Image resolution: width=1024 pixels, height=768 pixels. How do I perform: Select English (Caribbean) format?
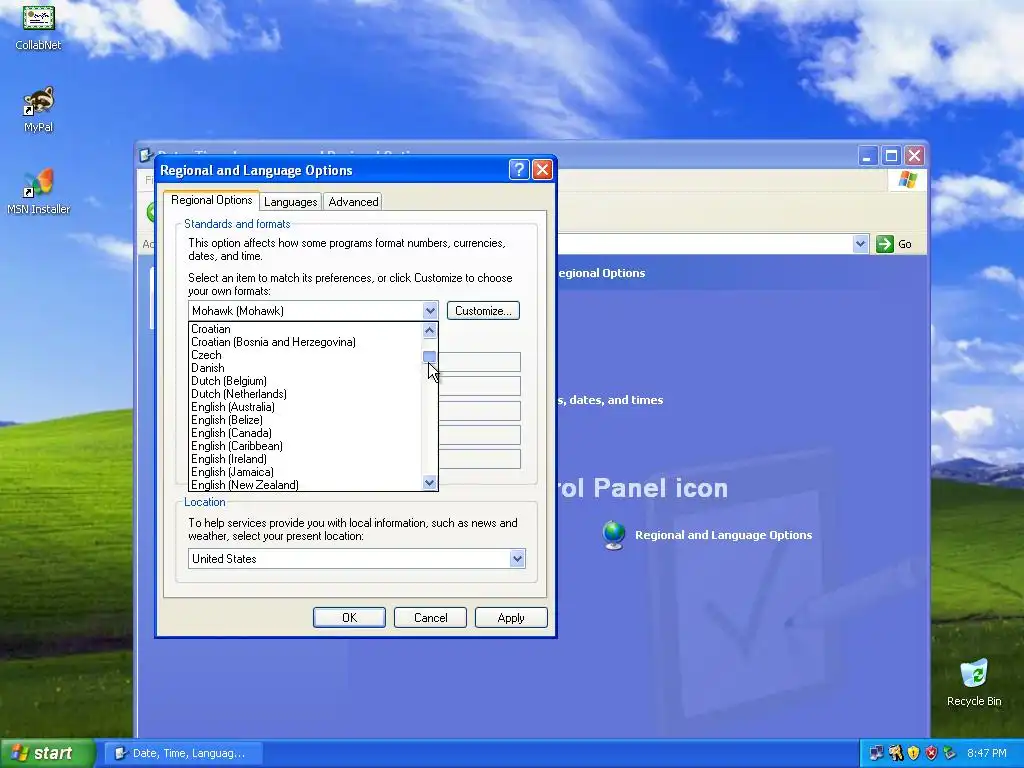point(305,447)
